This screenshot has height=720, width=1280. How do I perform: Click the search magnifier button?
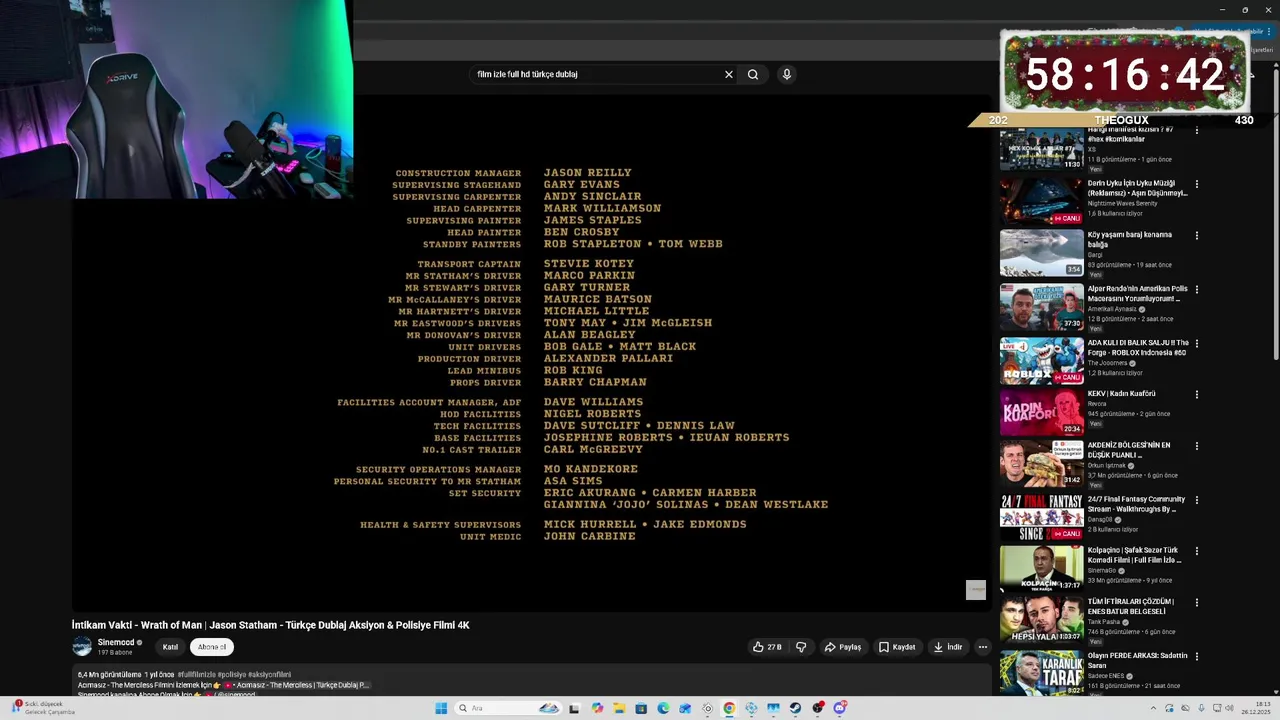pyautogui.click(x=753, y=74)
